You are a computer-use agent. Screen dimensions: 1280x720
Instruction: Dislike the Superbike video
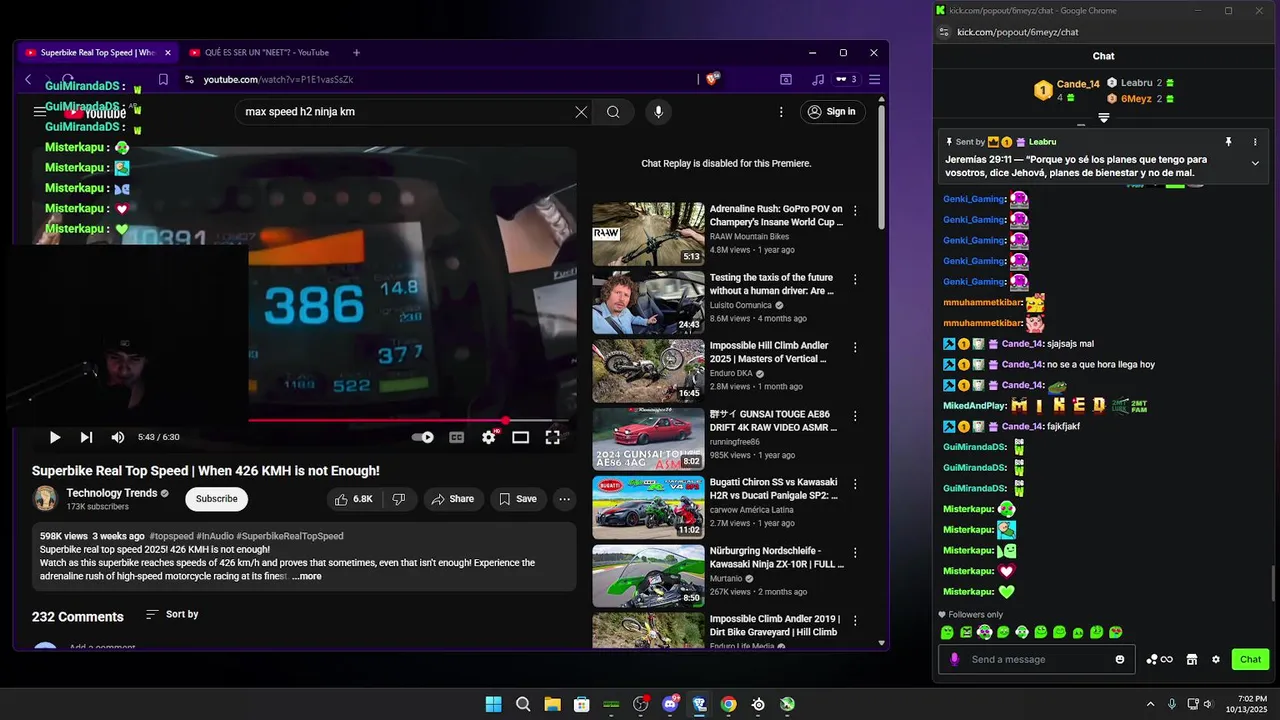point(398,499)
